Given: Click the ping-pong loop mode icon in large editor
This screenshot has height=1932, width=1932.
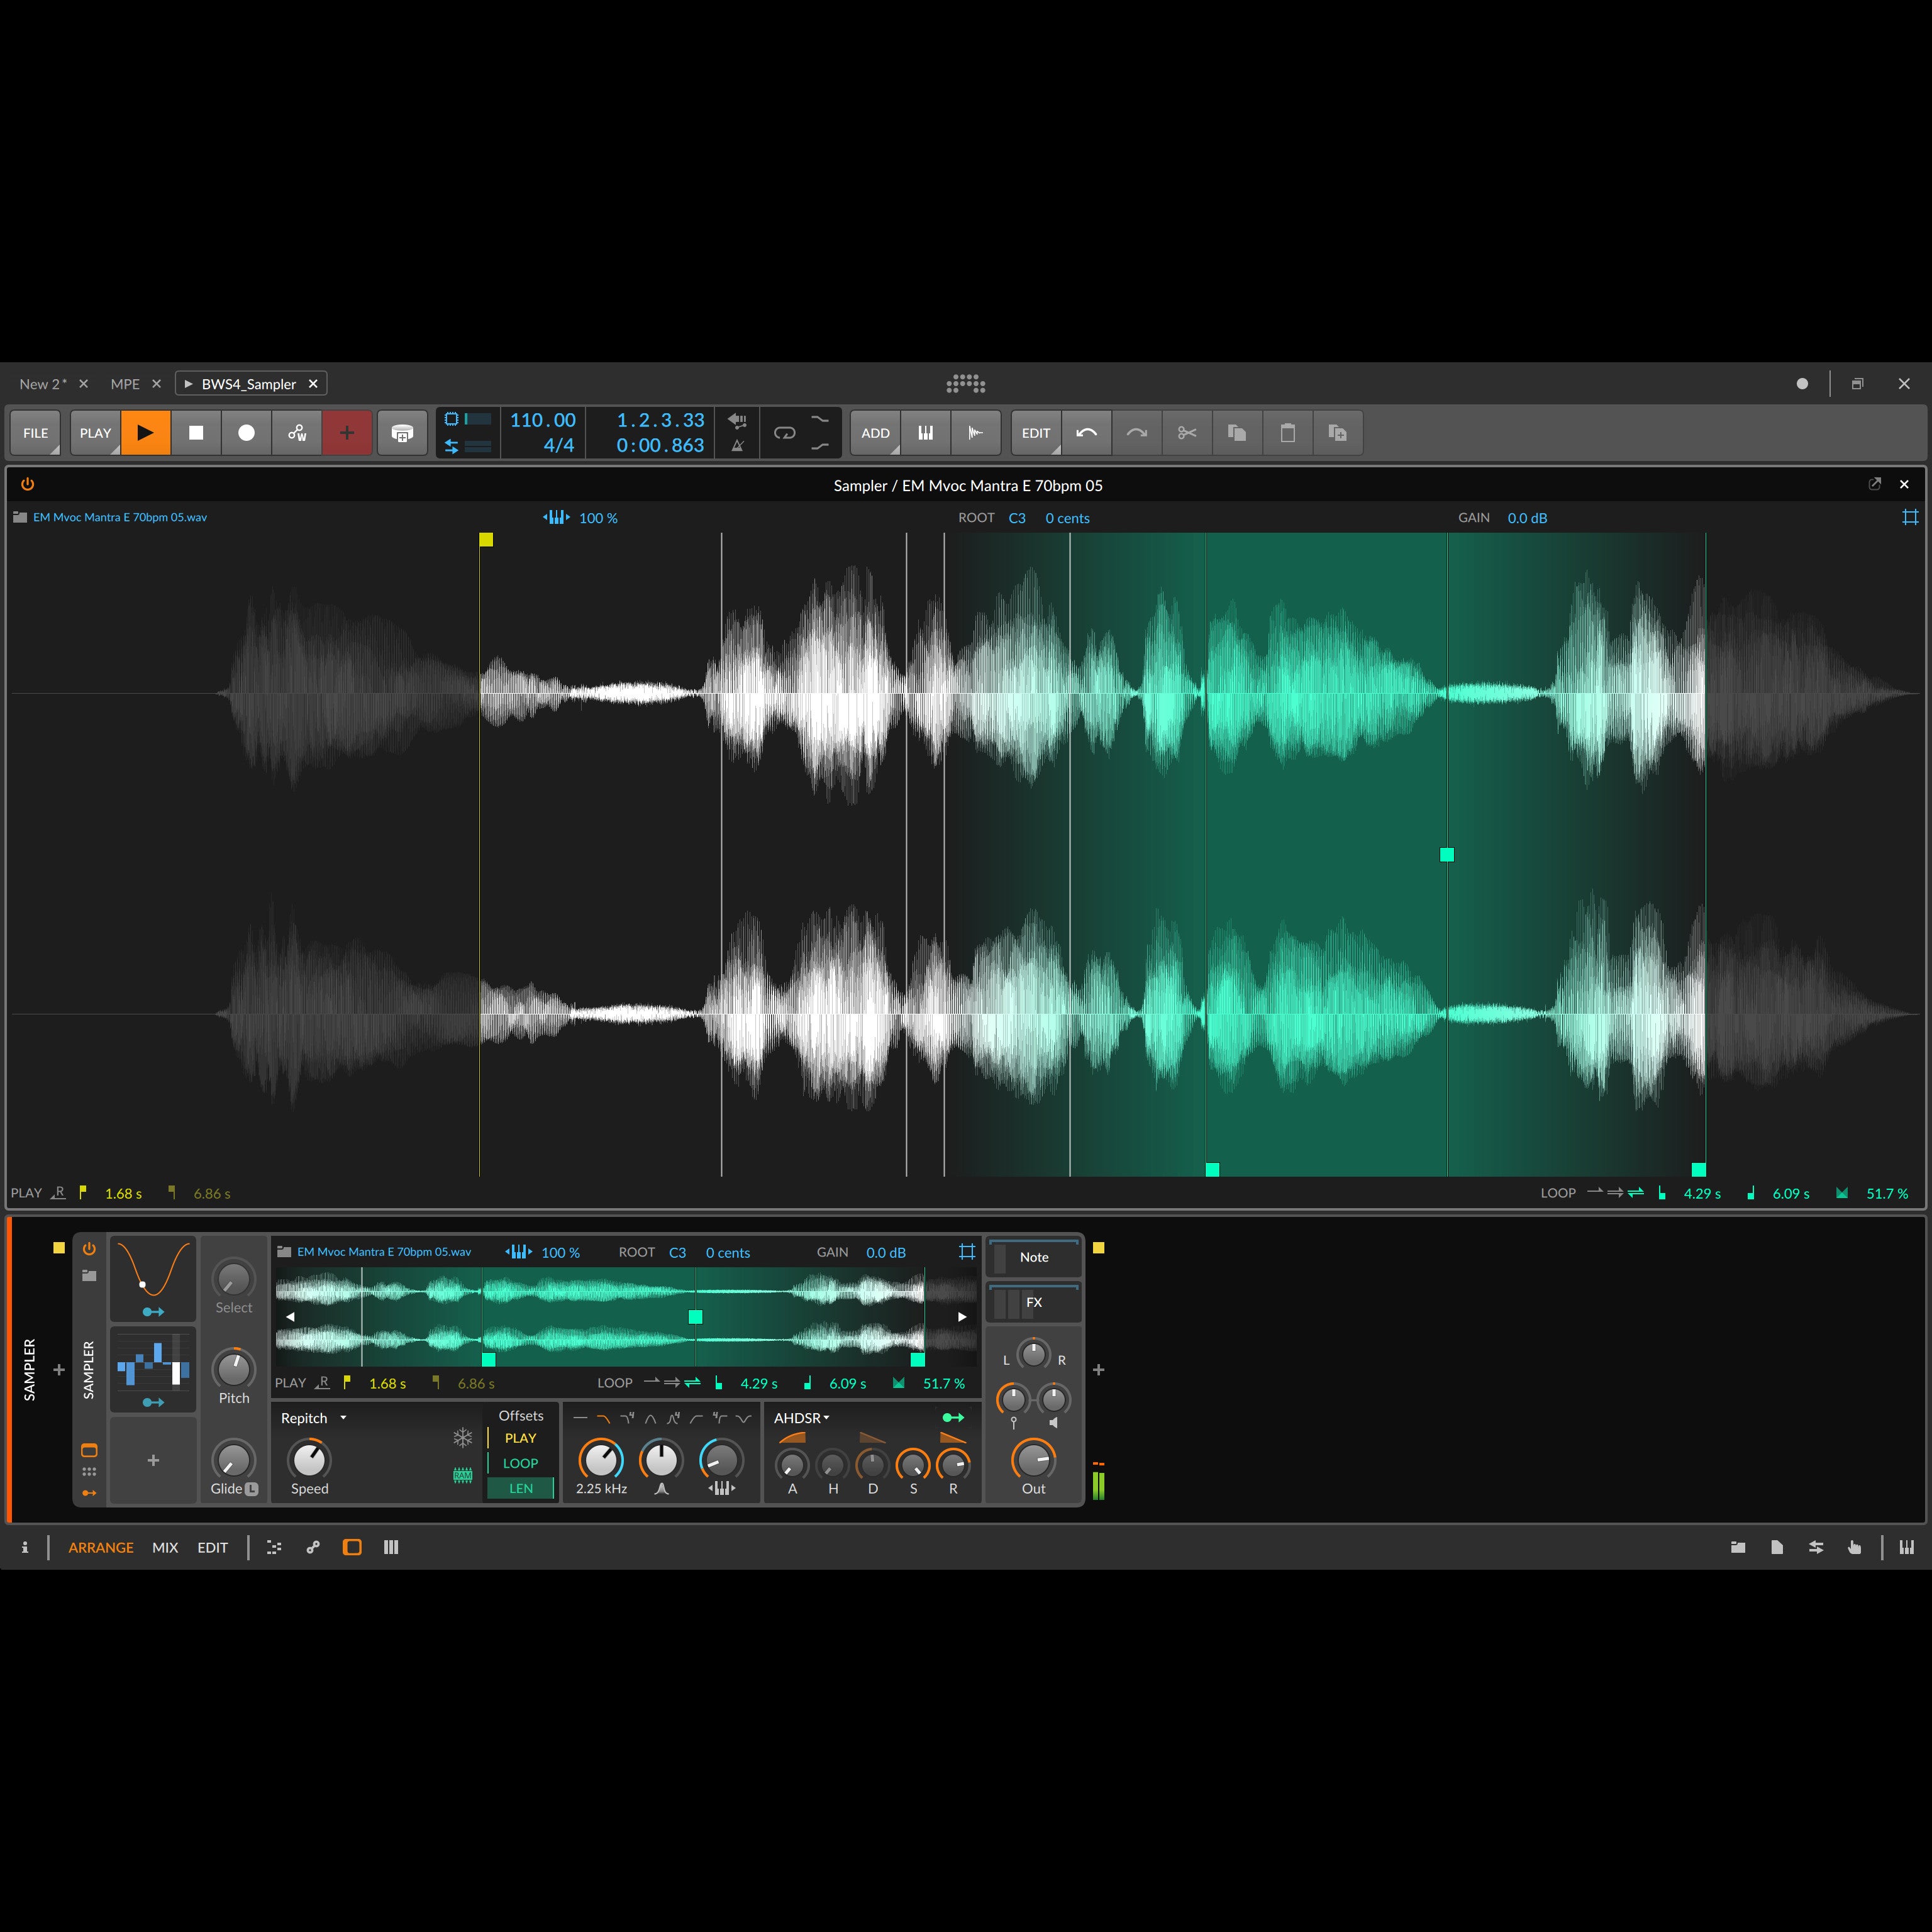Looking at the screenshot, I should [1636, 1192].
